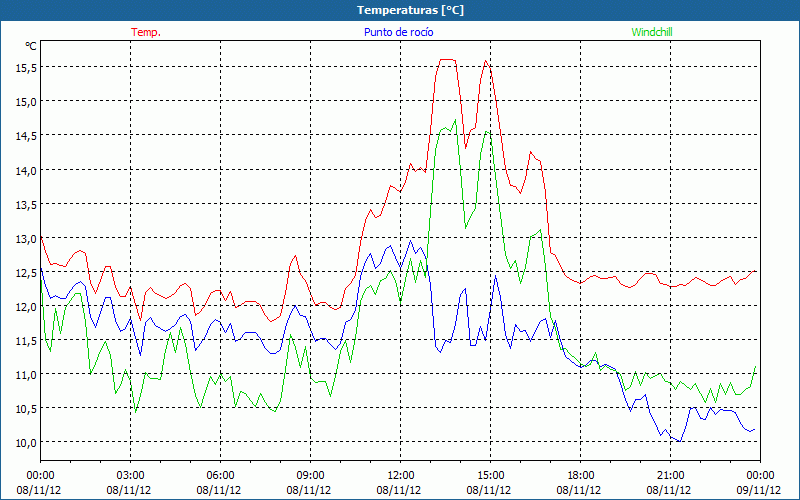
Task: Click the '10,5' y-axis value
Action: click(x=27, y=409)
